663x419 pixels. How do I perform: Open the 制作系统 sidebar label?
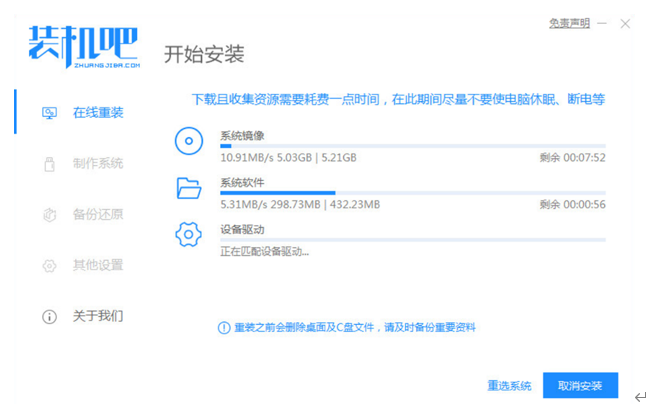pos(98,163)
